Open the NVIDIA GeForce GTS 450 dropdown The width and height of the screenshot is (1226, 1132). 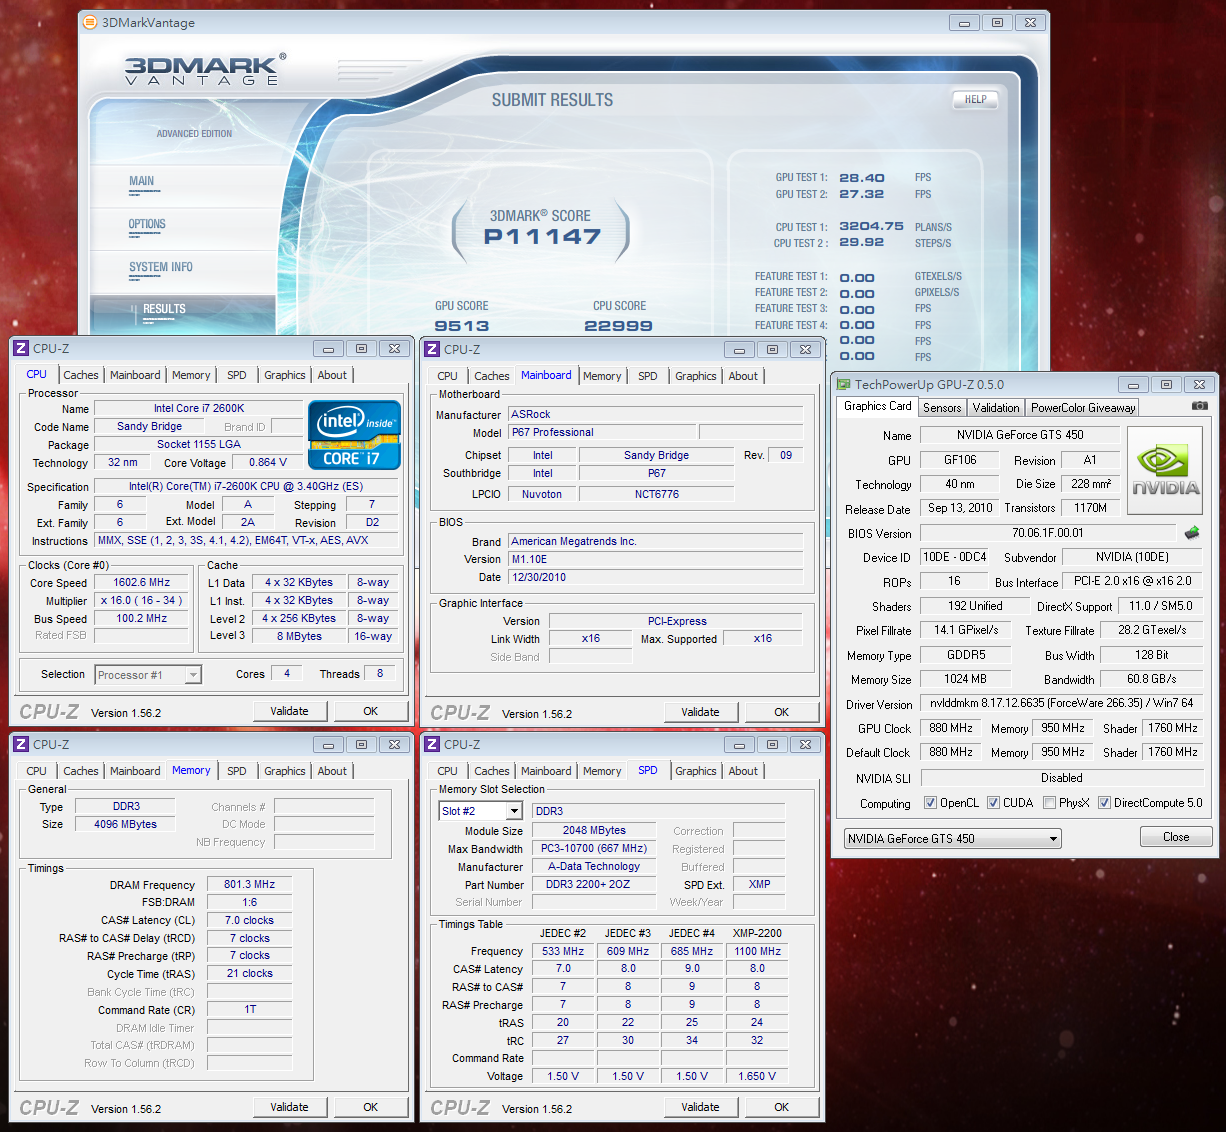(1053, 839)
